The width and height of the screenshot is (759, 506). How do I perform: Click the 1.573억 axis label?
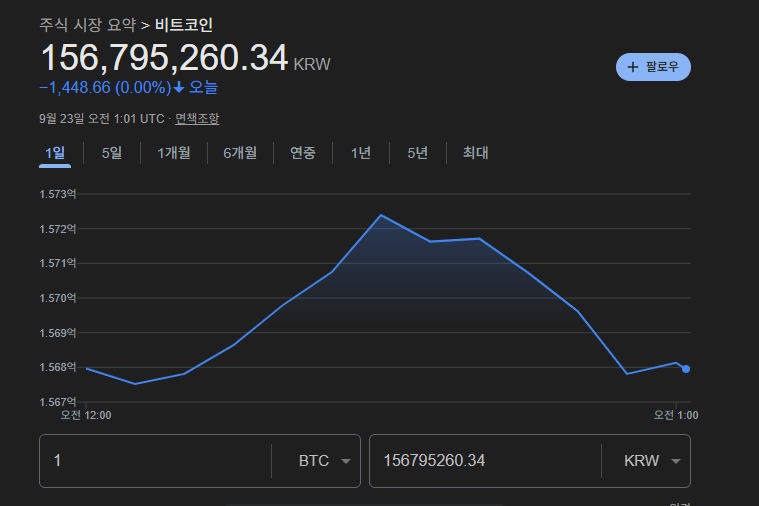[x=58, y=194]
